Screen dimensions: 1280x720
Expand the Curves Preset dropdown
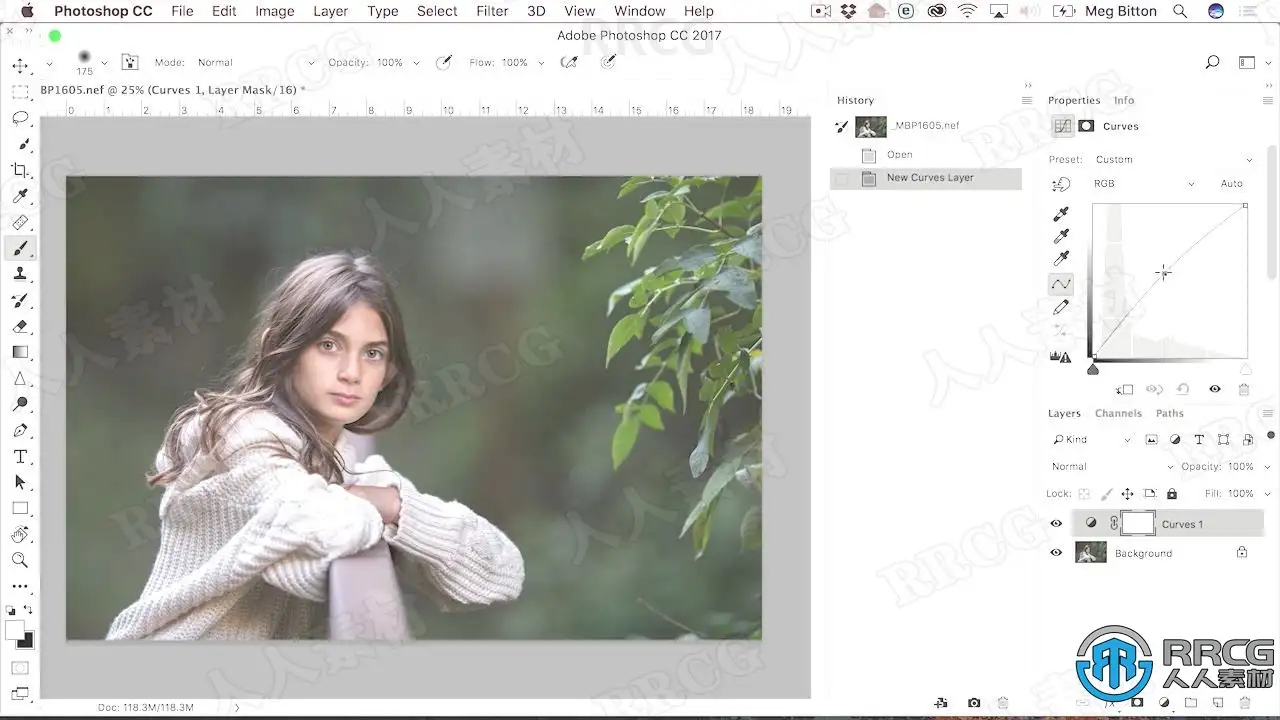click(1170, 160)
